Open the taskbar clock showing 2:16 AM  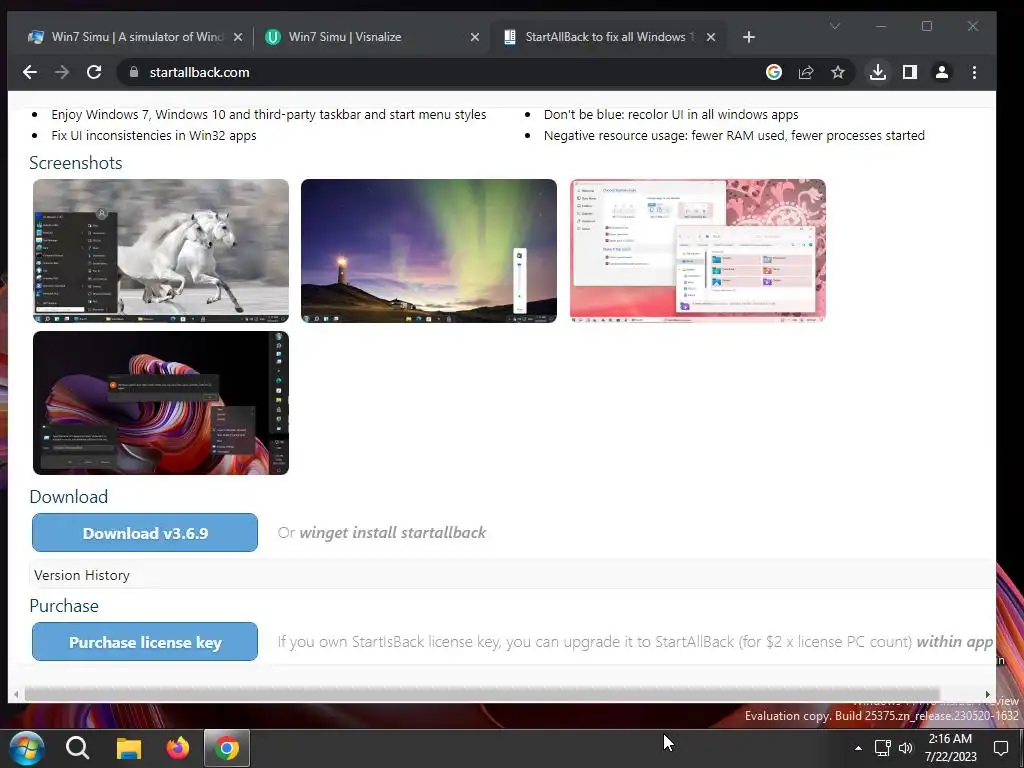950,748
